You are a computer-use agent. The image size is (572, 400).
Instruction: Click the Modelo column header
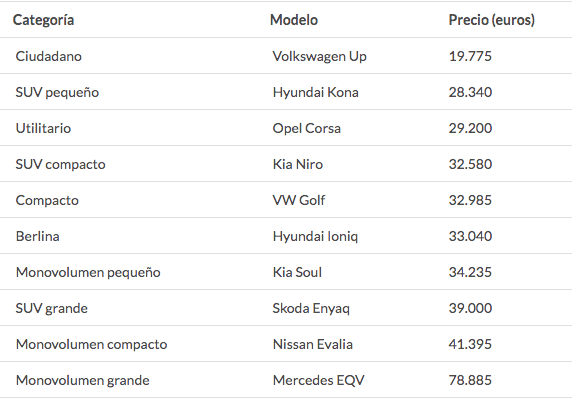click(x=294, y=20)
